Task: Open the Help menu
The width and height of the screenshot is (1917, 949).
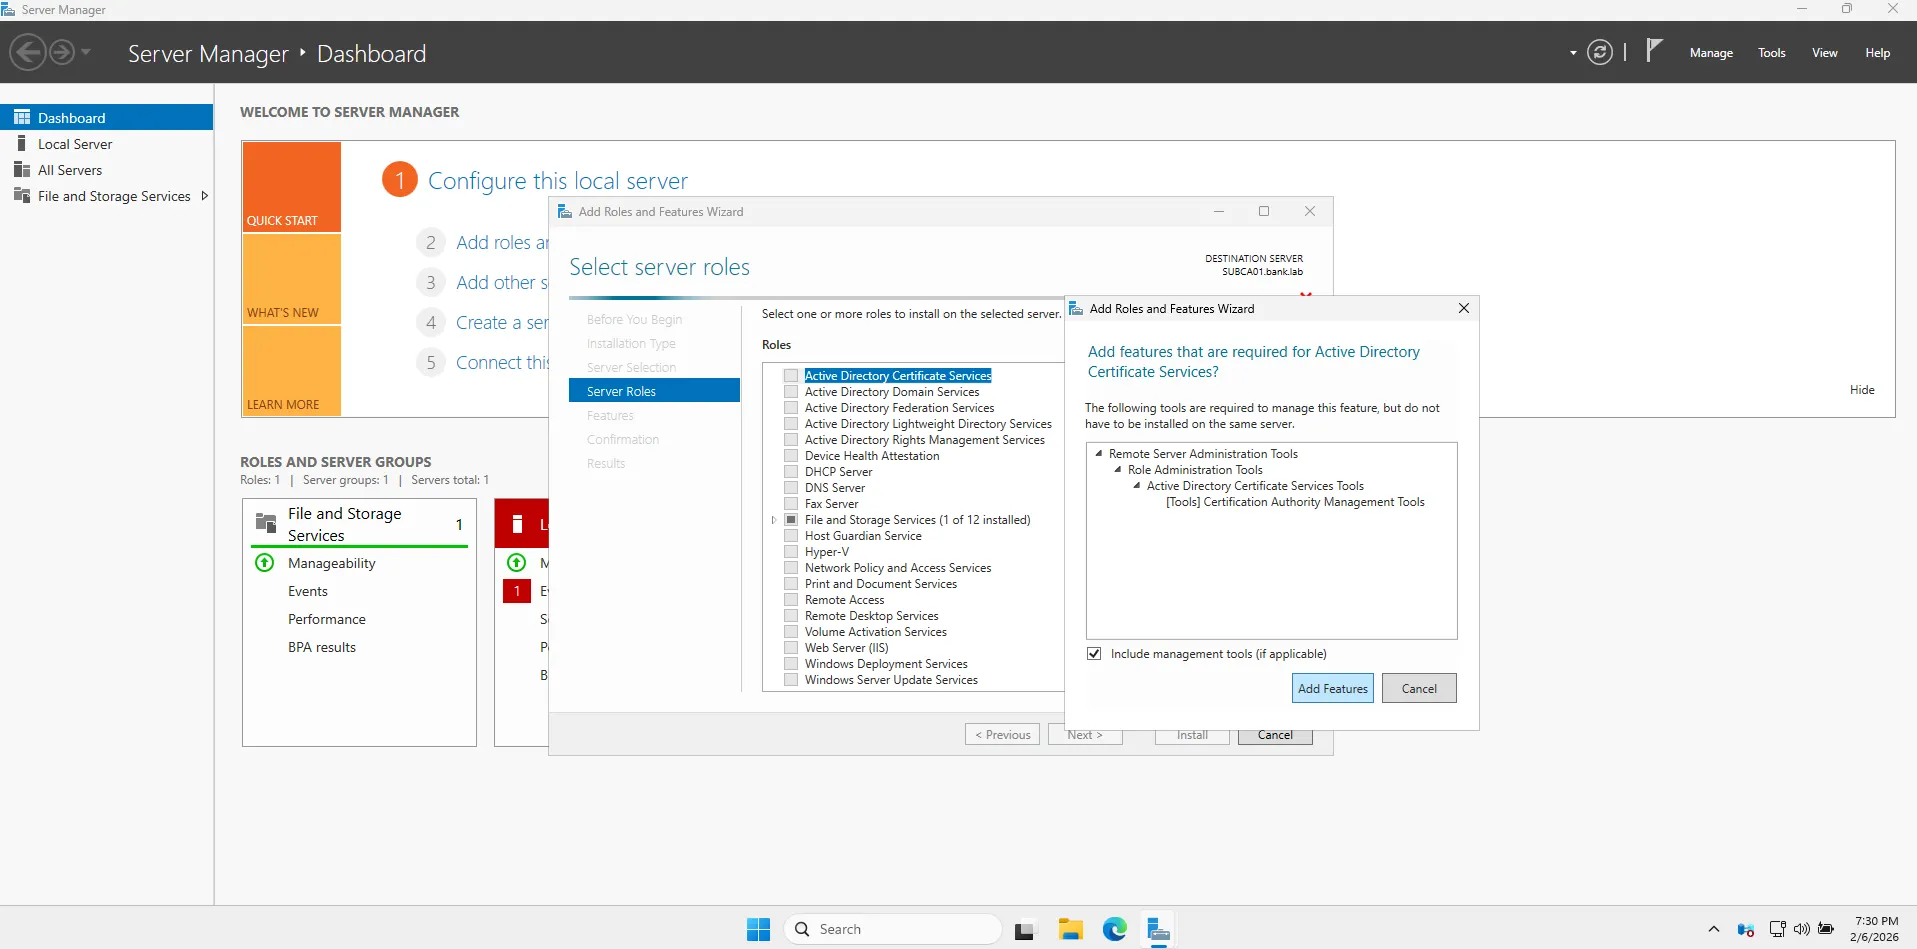Action: (1878, 53)
